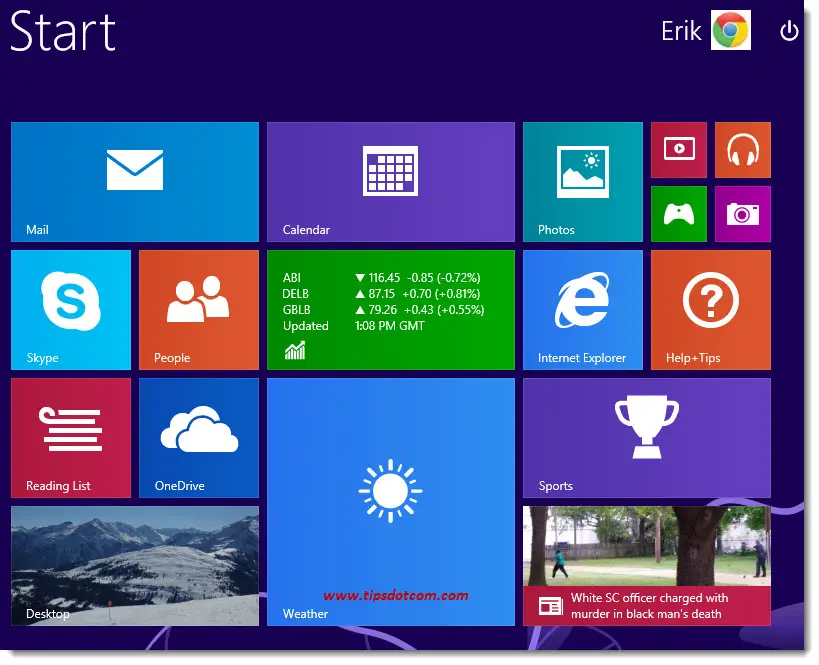The width and height of the screenshot is (819, 665).
Task: Open the Sports trophy tile
Action: point(647,438)
